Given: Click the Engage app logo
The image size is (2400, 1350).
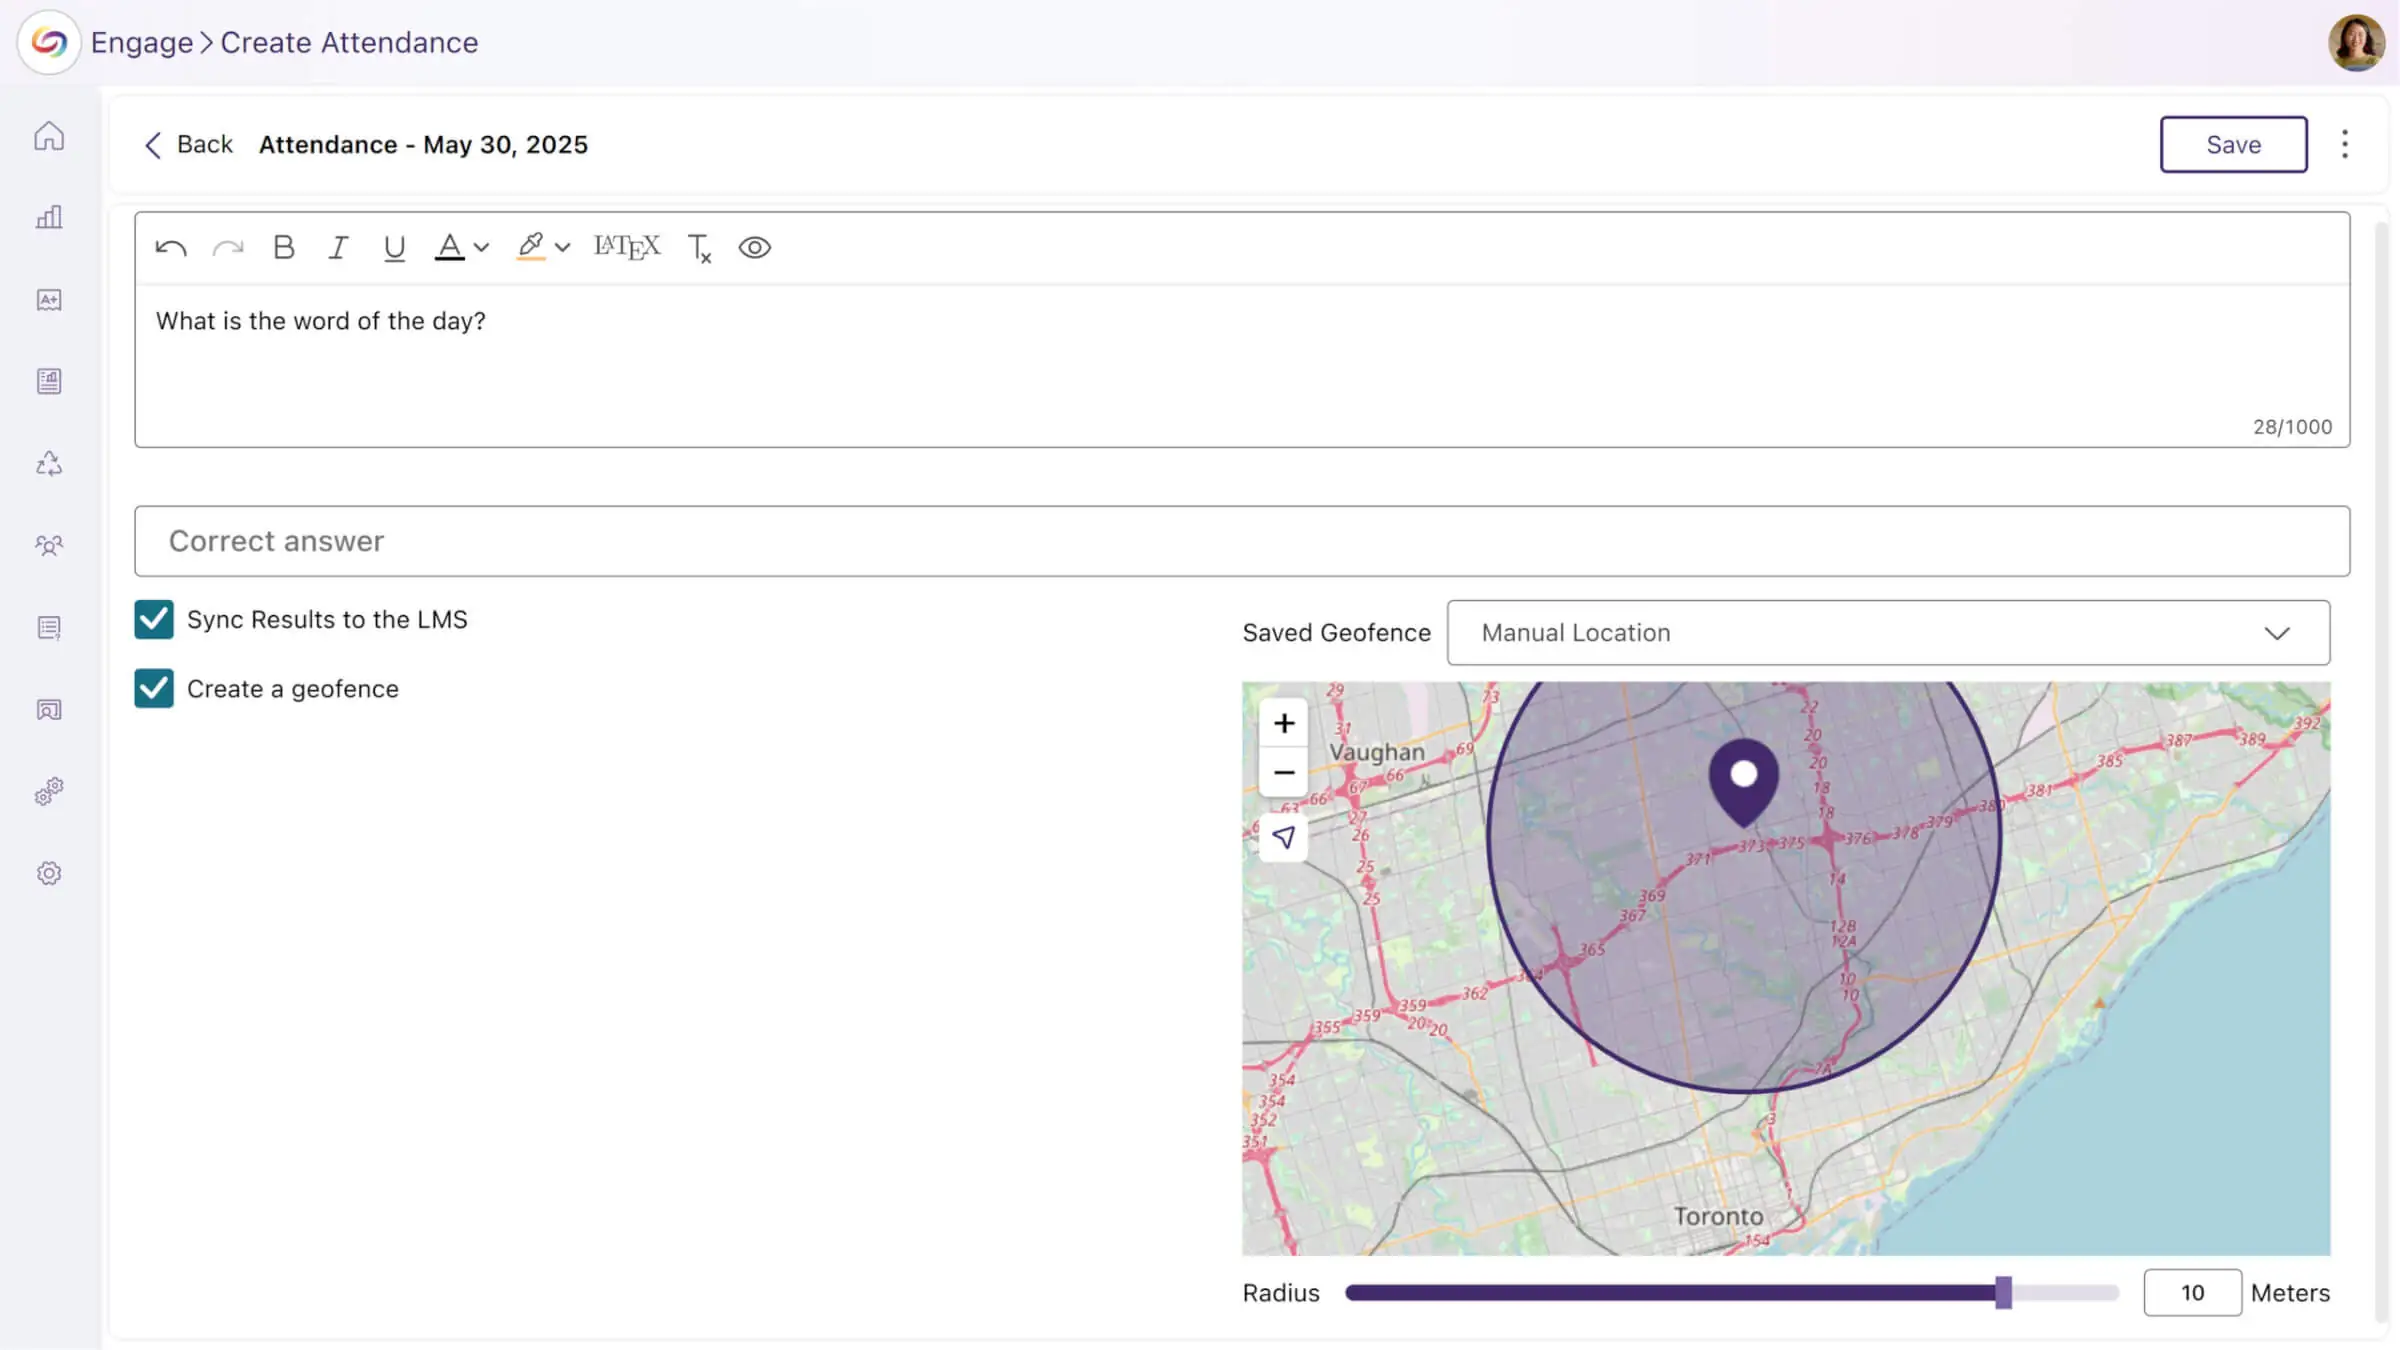Looking at the screenshot, I should pos(48,42).
